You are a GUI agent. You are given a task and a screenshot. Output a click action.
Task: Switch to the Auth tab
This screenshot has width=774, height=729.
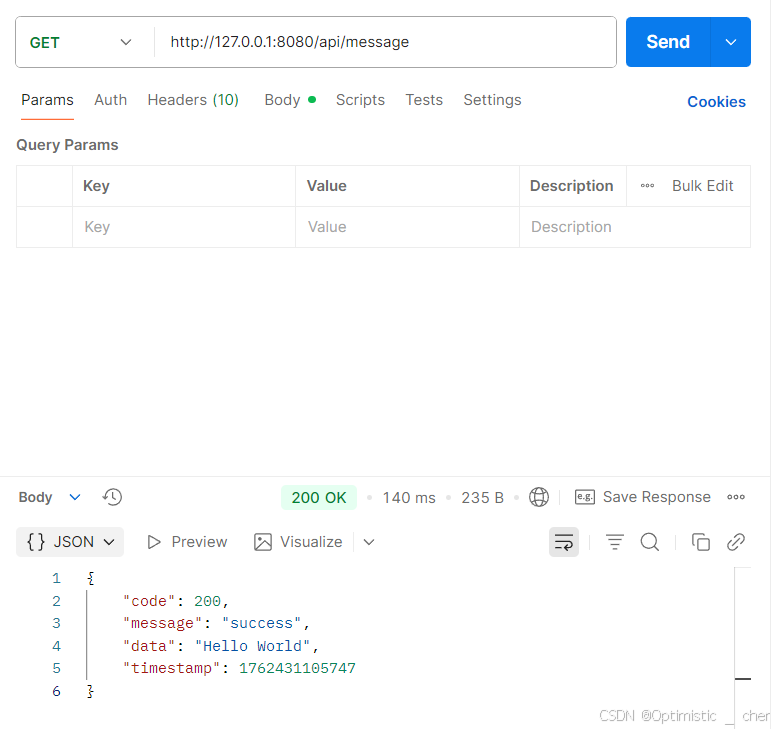click(x=111, y=100)
